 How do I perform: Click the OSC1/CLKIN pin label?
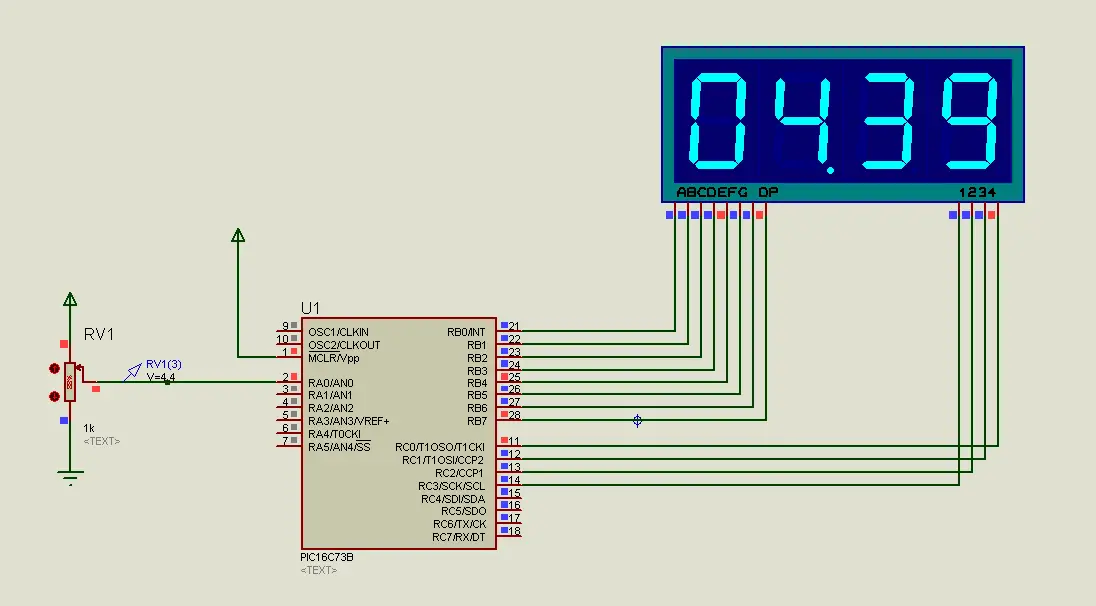click(x=338, y=332)
